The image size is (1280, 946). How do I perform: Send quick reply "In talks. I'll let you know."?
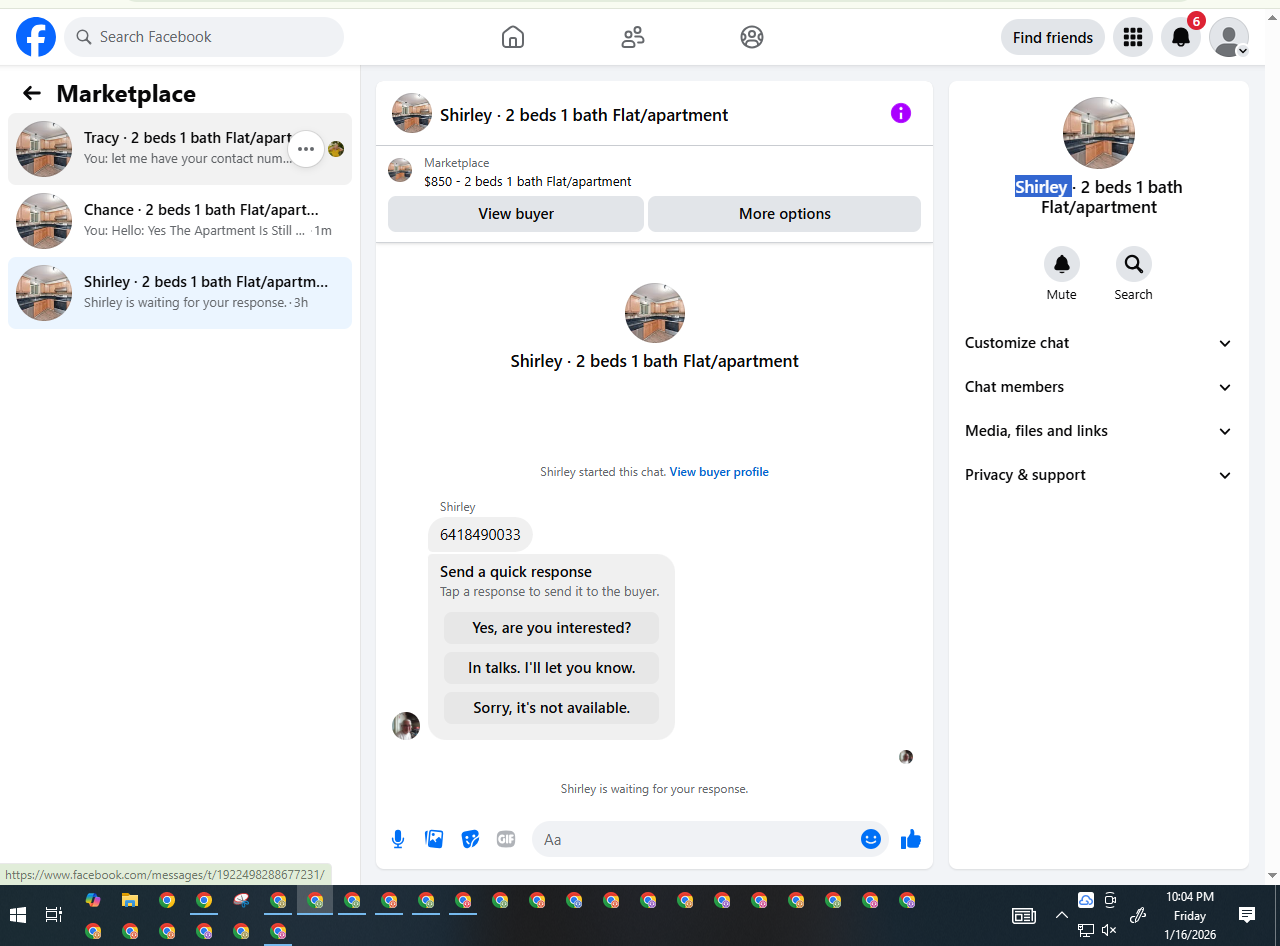click(552, 668)
